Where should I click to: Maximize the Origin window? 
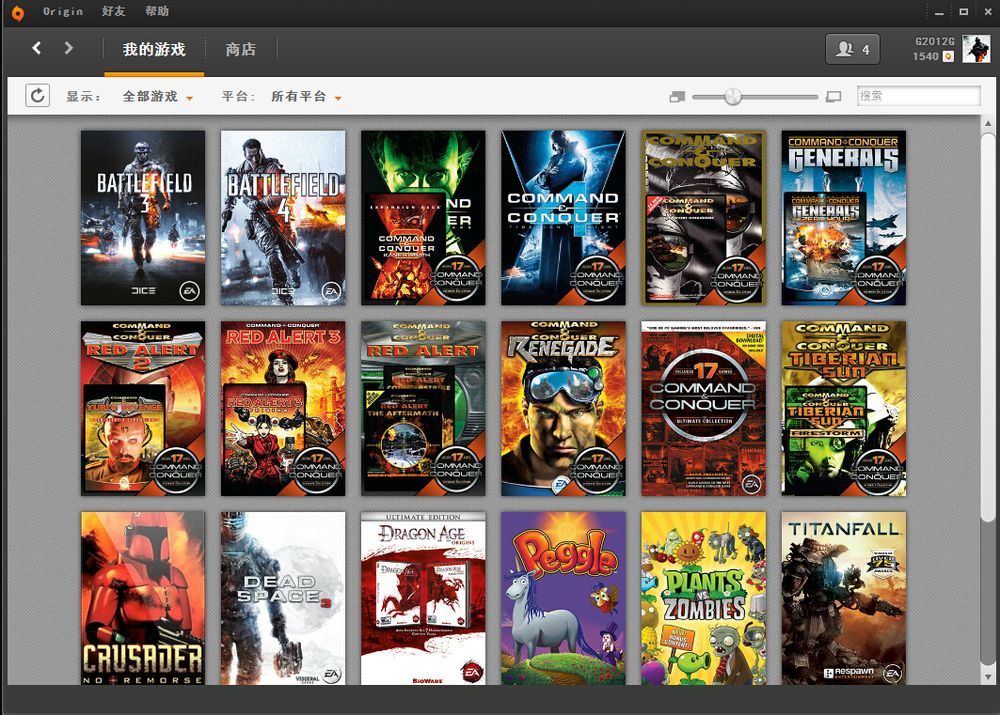point(964,11)
